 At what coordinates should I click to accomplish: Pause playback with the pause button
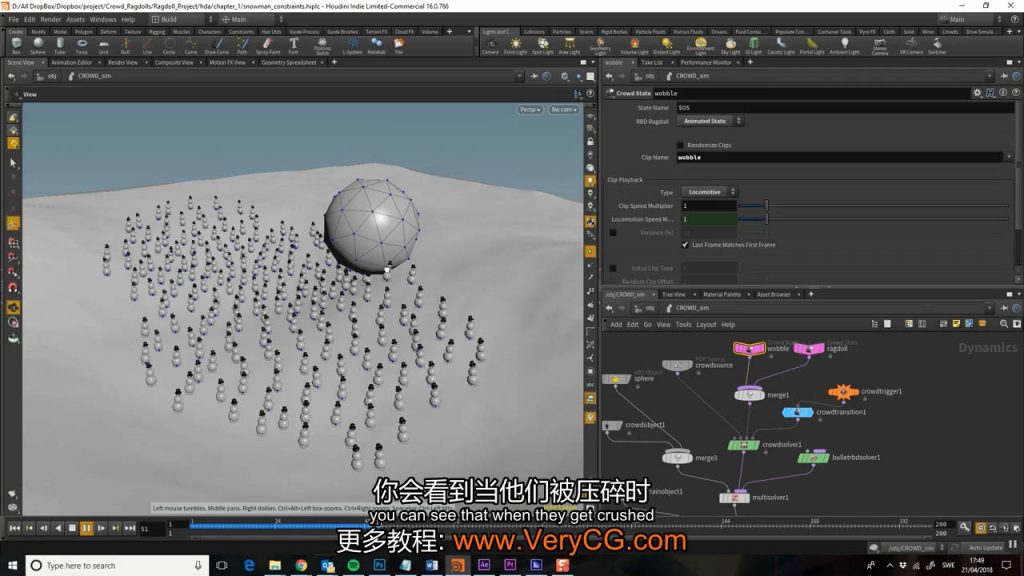[x=86, y=528]
